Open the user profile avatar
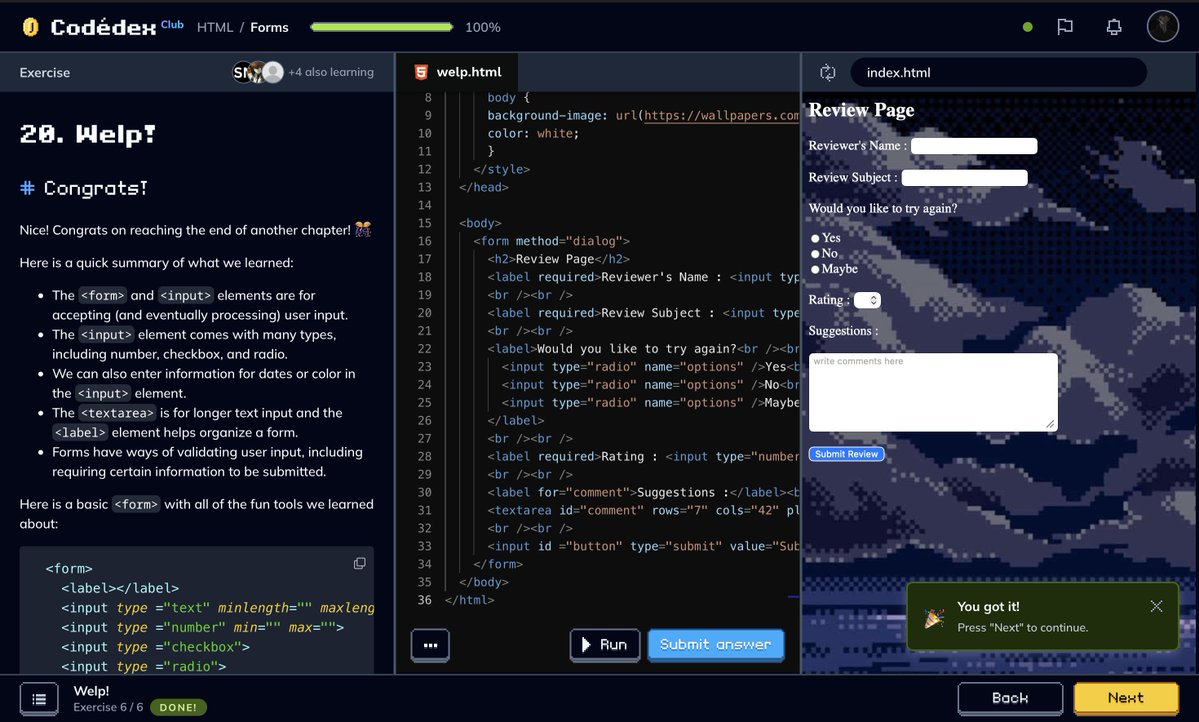This screenshot has width=1199, height=722. pos(1162,26)
